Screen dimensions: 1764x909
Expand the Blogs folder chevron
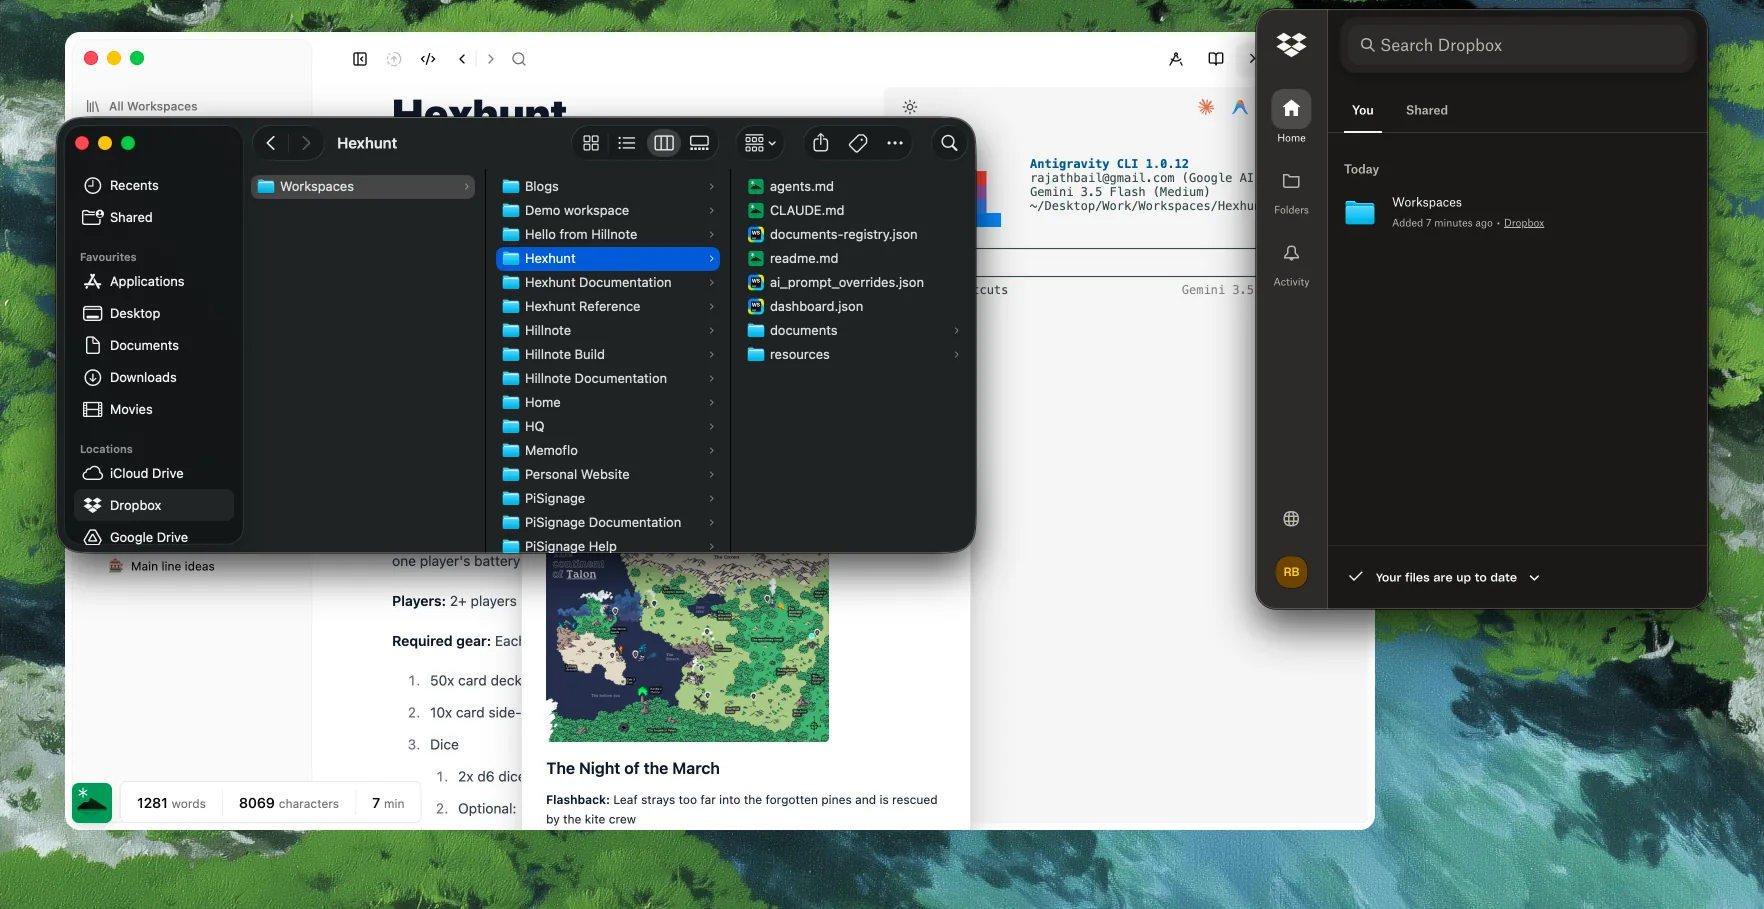(711, 186)
